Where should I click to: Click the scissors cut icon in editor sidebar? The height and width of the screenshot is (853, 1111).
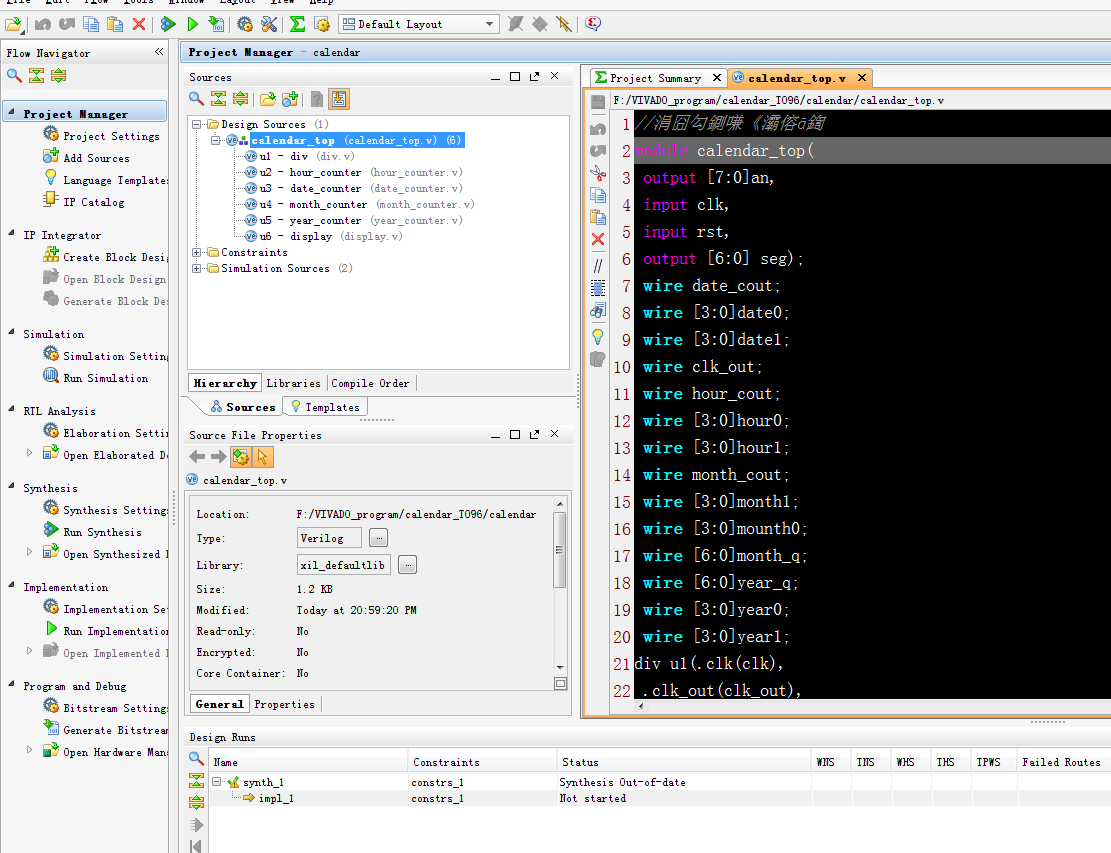(x=598, y=173)
